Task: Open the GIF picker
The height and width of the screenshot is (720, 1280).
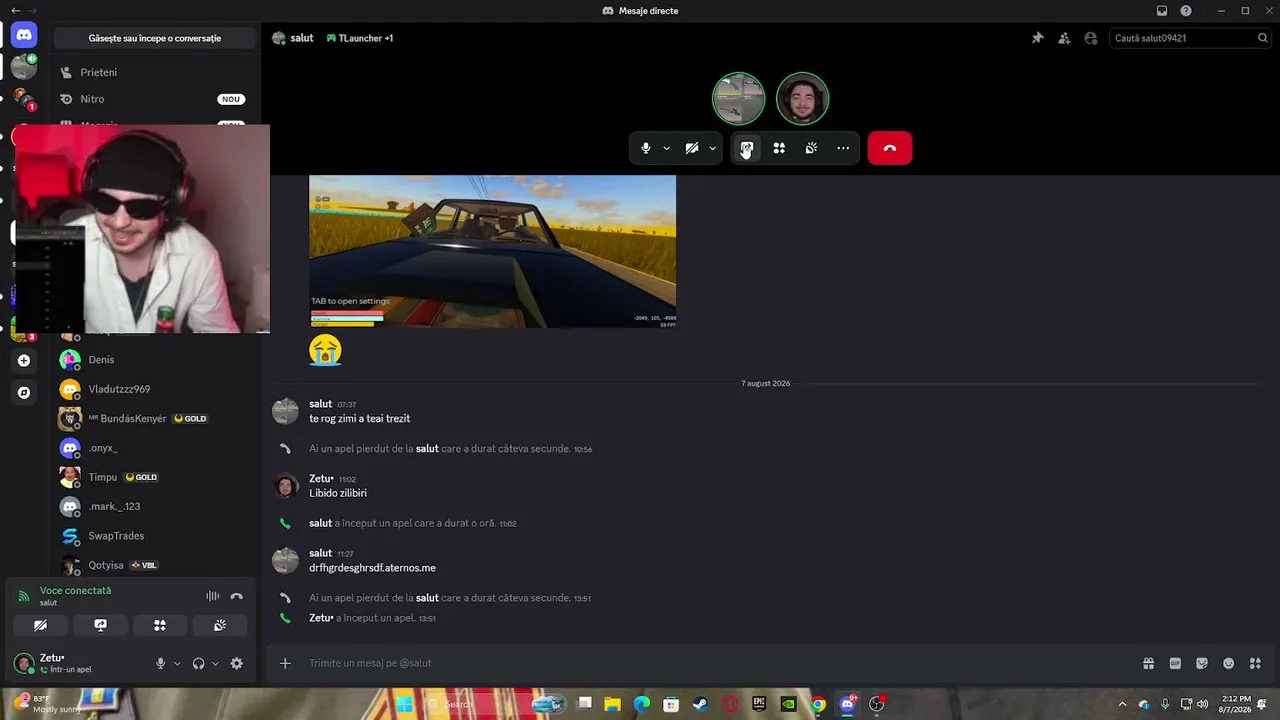Action: (1175, 663)
